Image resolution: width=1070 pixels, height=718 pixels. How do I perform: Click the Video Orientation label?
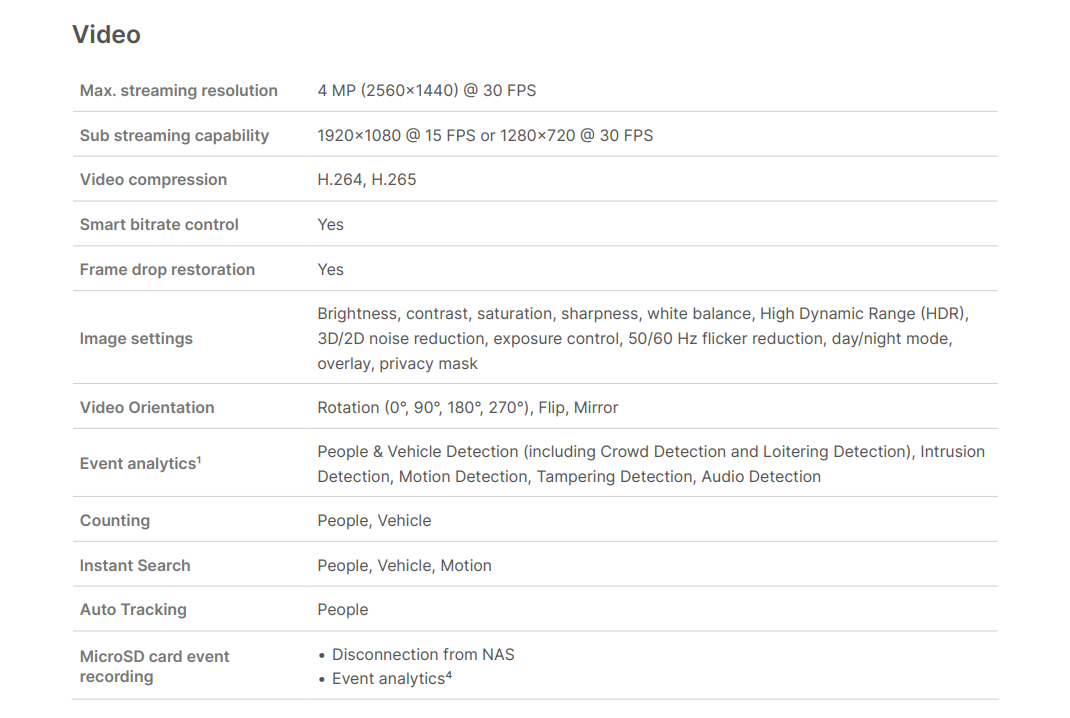(x=147, y=408)
